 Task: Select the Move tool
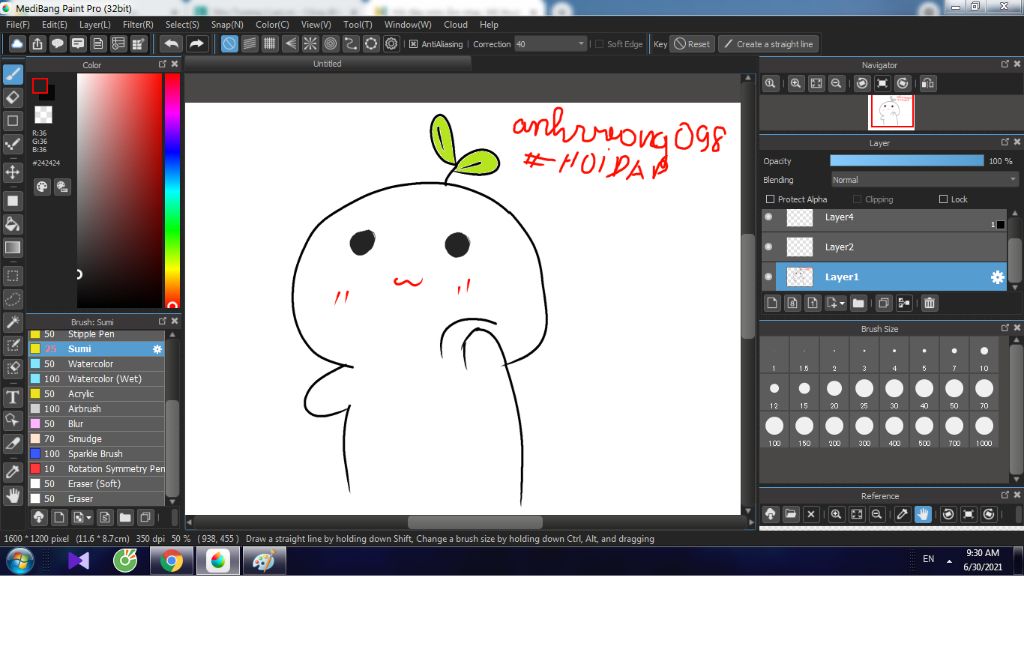[x=13, y=172]
